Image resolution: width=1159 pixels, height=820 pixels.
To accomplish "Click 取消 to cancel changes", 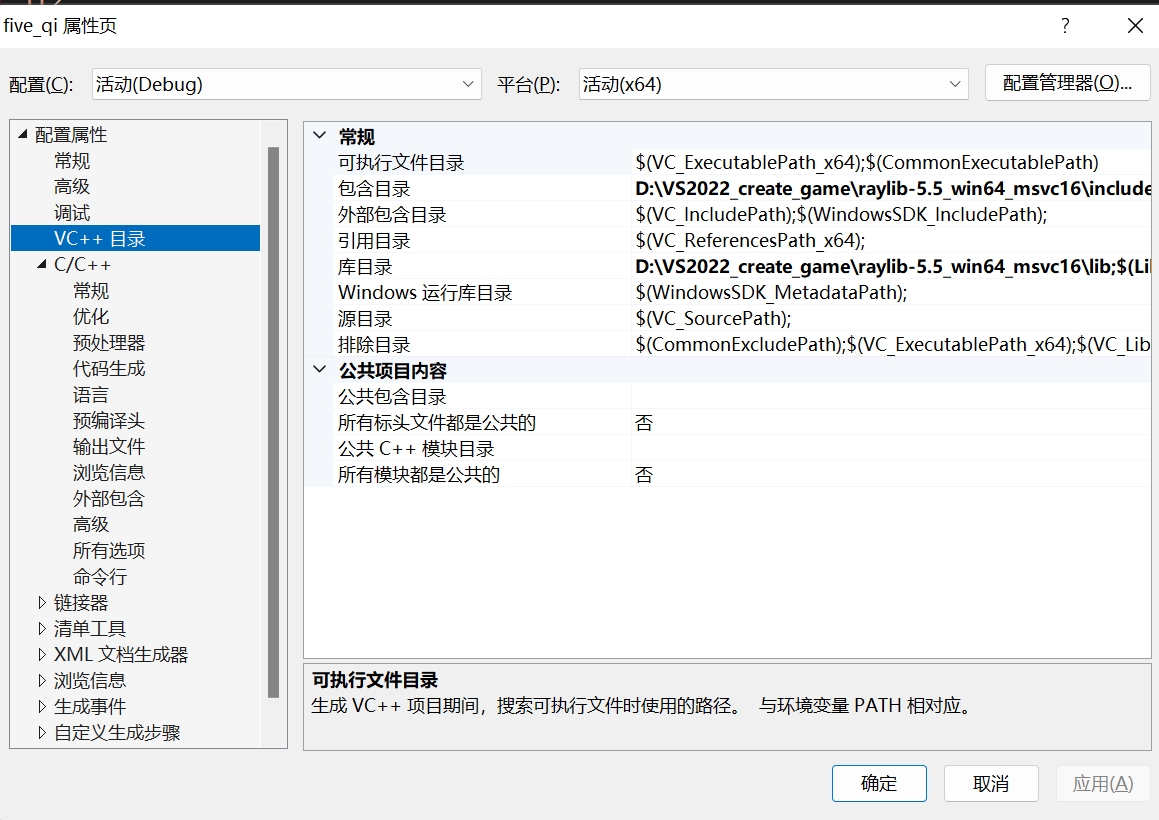I will coord(991,783).
